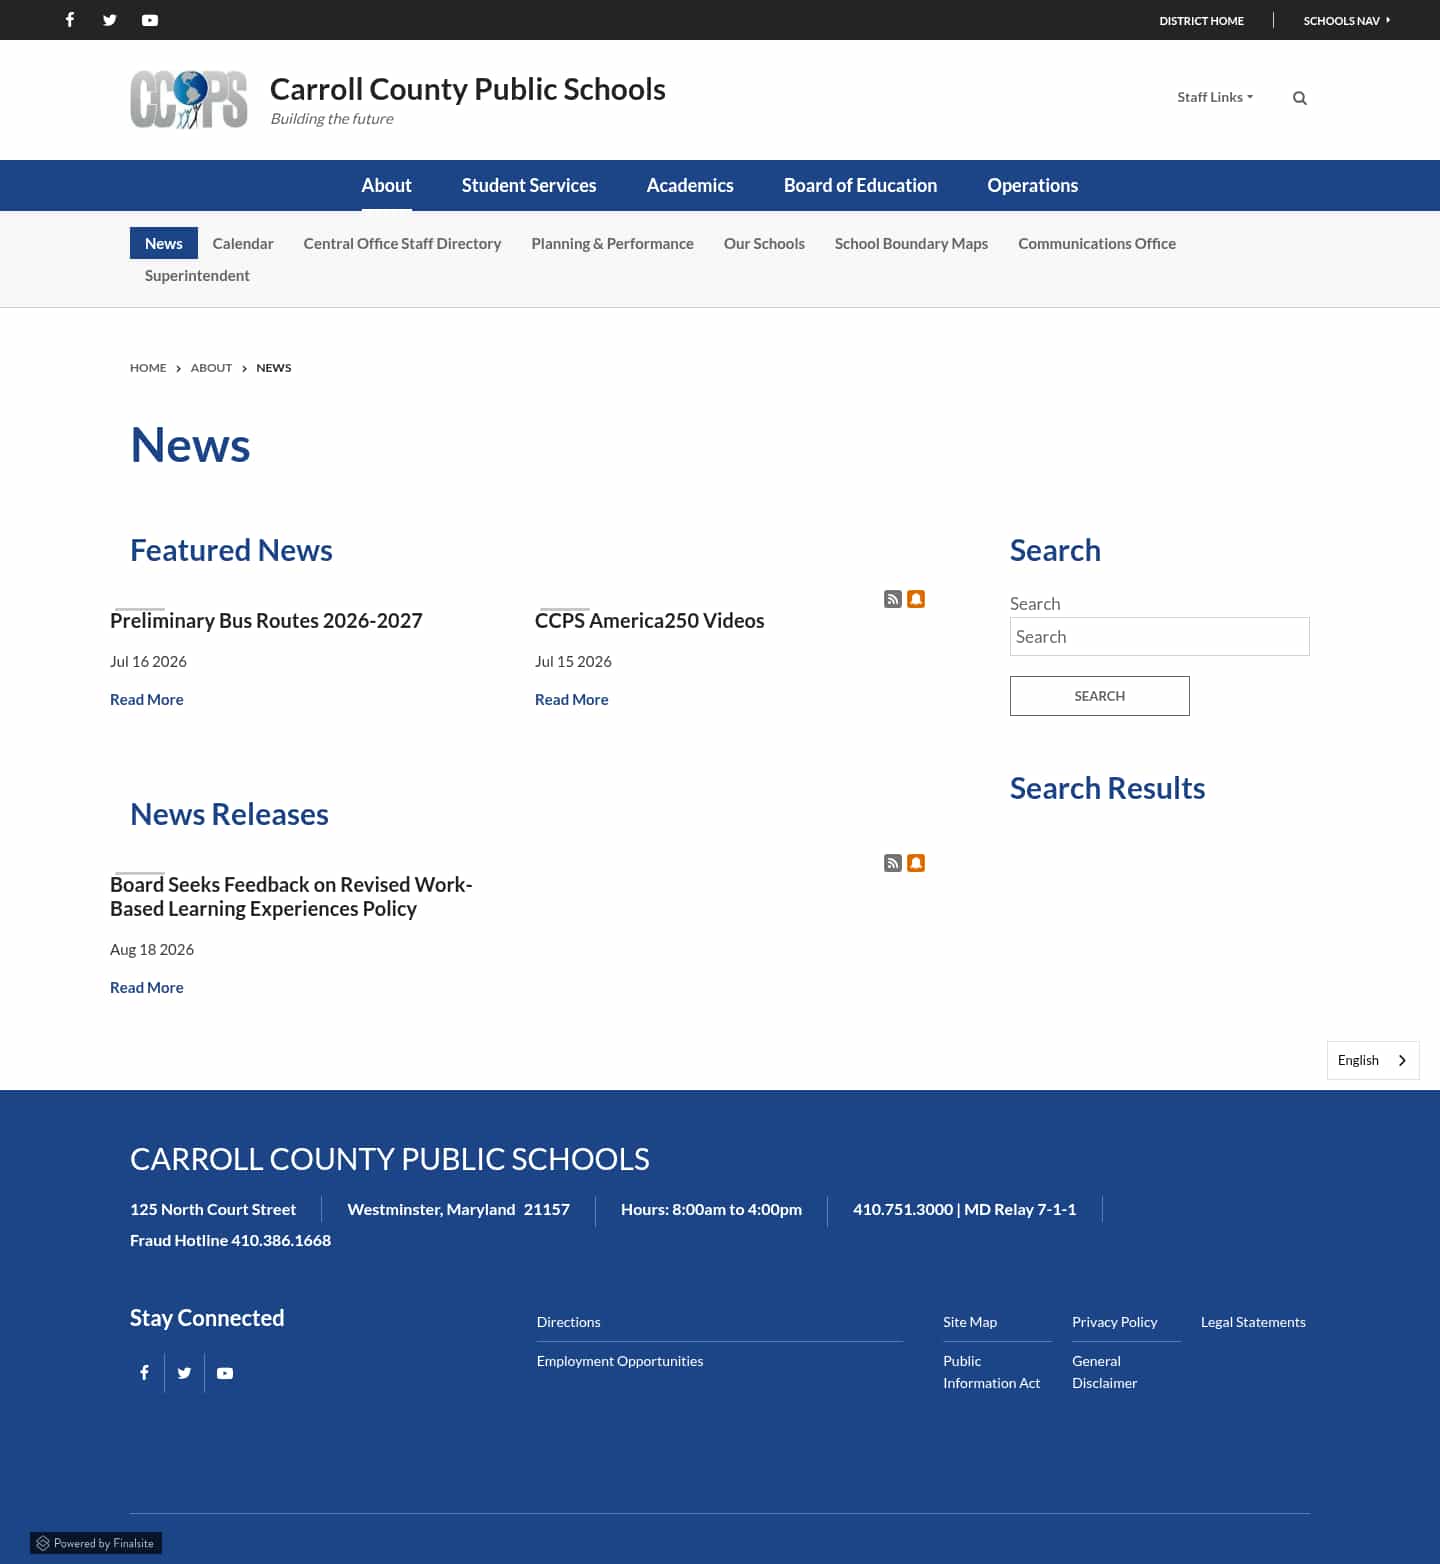Viewport: 1440px width, 1564px height.
Task: Open Central Office Staff Directory
Action: 402,243
